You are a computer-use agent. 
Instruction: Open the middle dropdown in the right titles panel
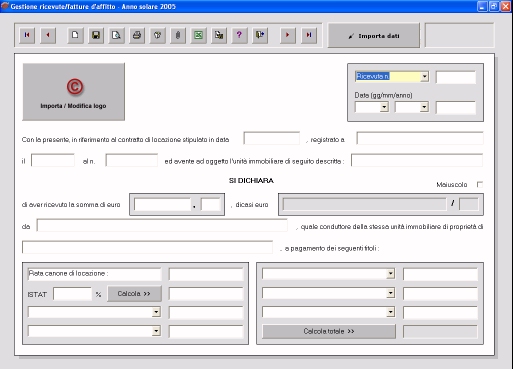pyautogui.click(x=391, y=293)
